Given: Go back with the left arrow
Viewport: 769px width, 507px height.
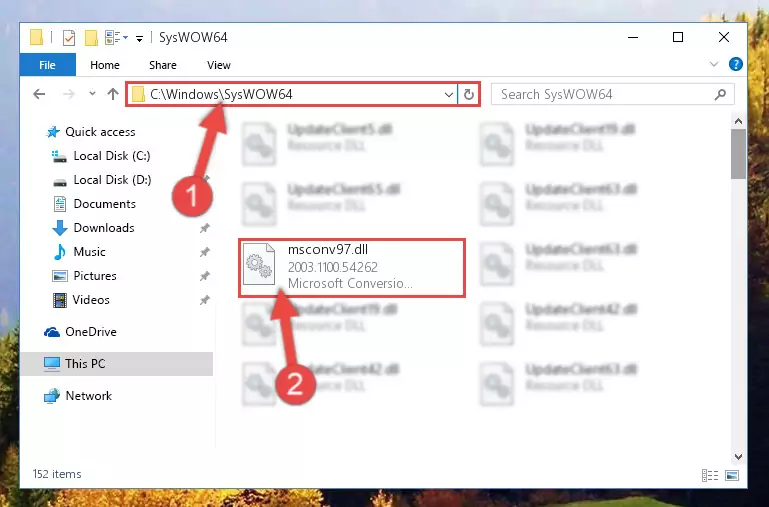Looking at the screenshot, I should click(39, 94).
